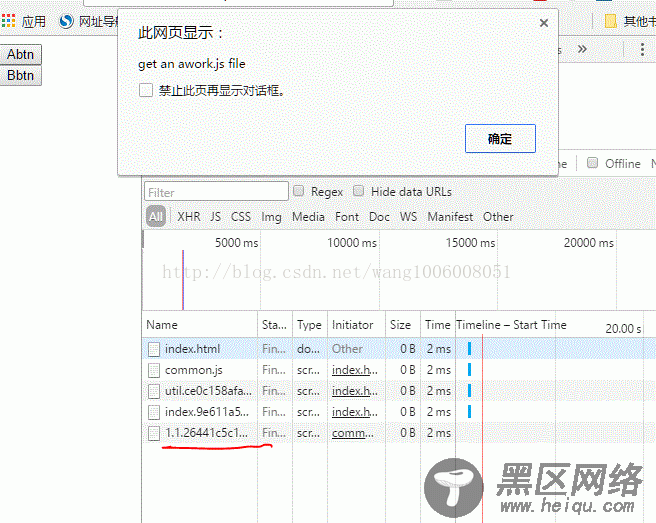Viewport: 656px width, 523px height.
Task: Select the WS filter
Action: pos(408,217)
